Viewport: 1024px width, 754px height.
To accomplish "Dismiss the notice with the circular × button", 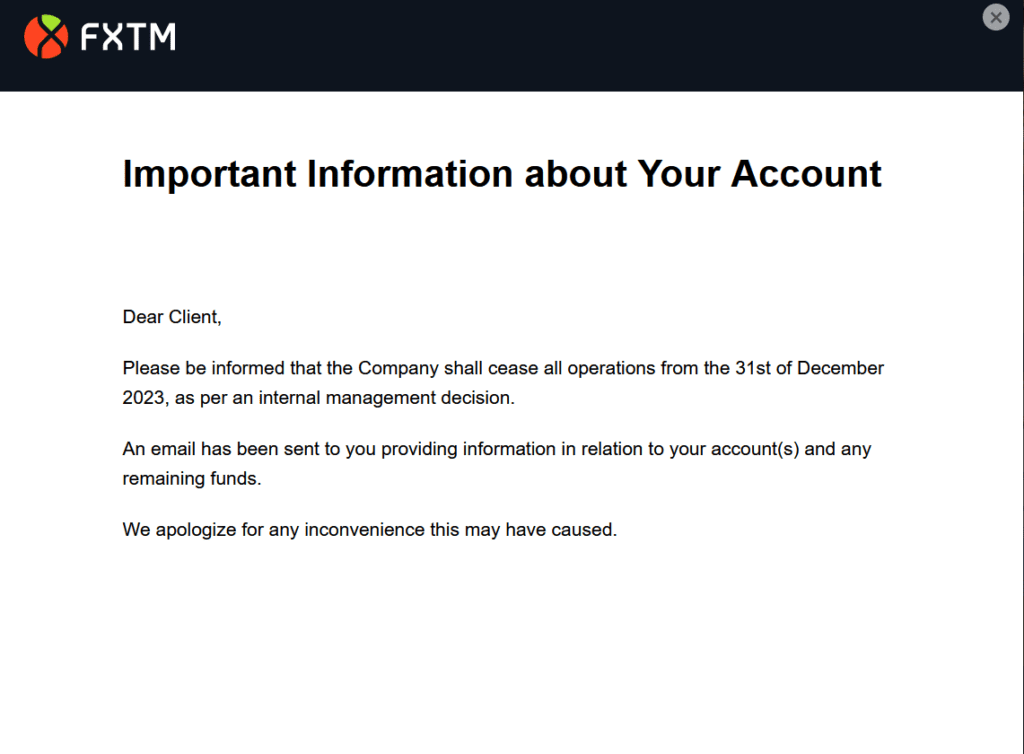I will (996, 17).
